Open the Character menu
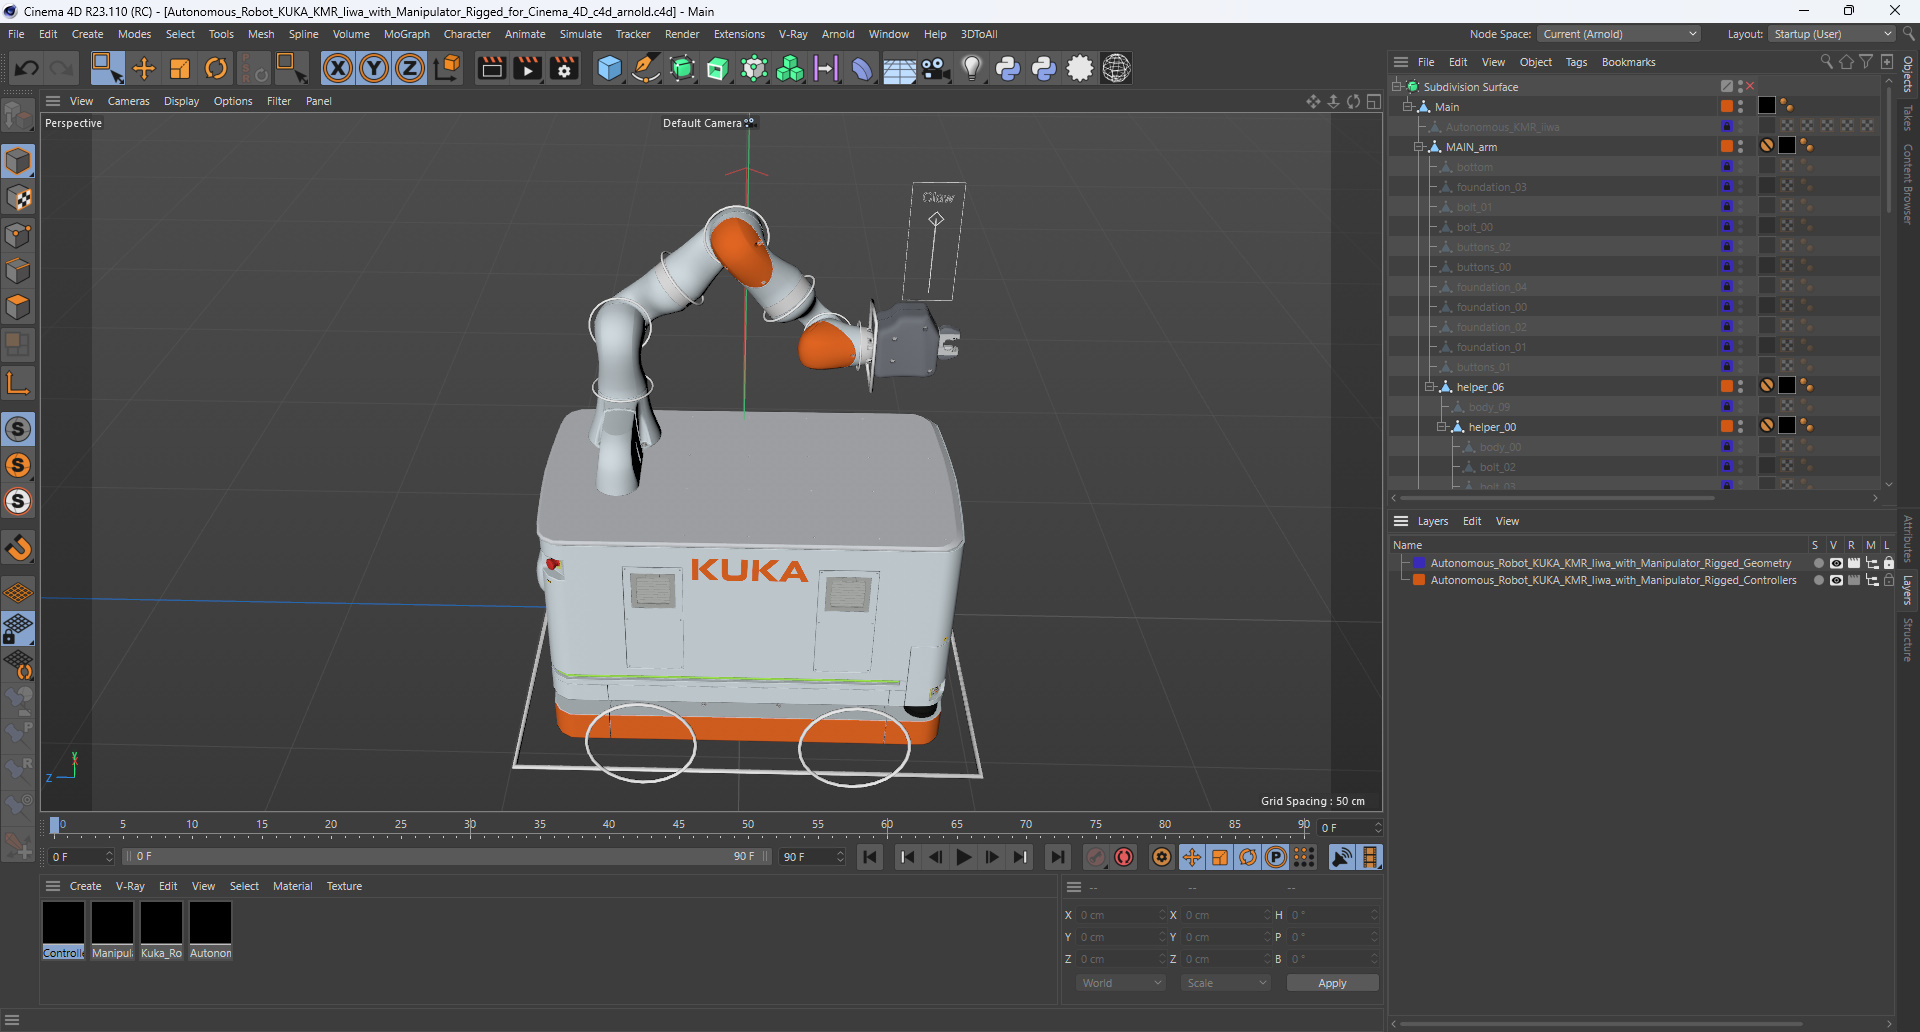The image size is (1920, 1032). click(467, 34)
